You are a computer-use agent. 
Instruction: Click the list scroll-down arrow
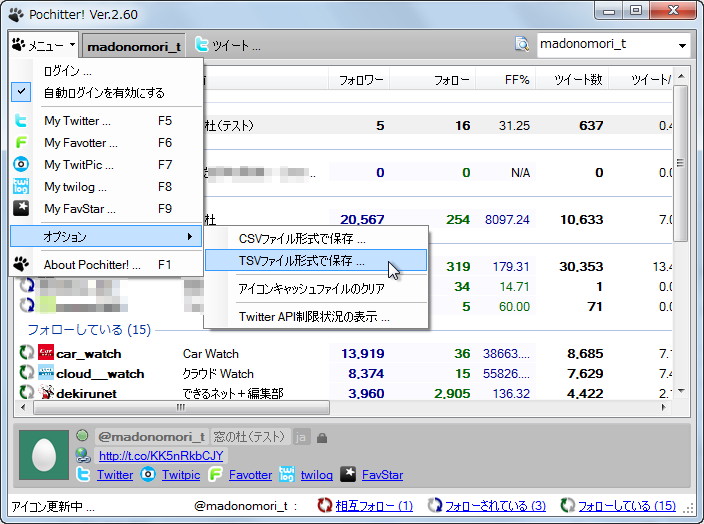click(681, 392)
